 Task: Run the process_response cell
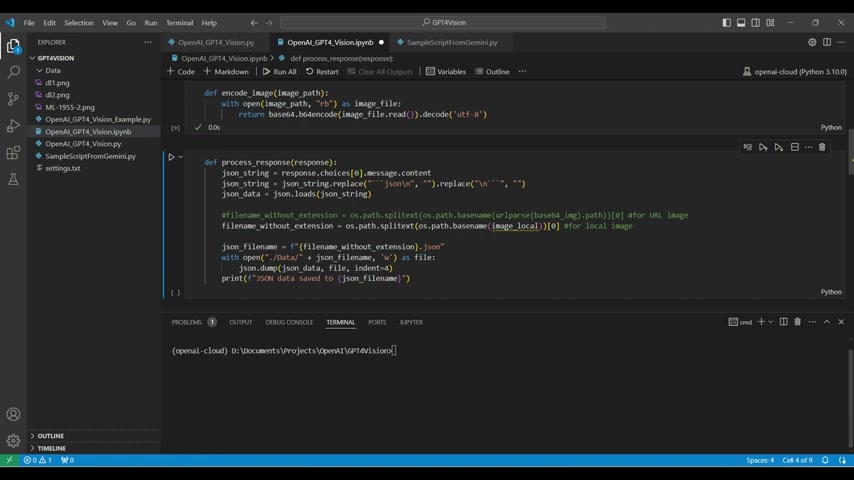pos(171,157)
